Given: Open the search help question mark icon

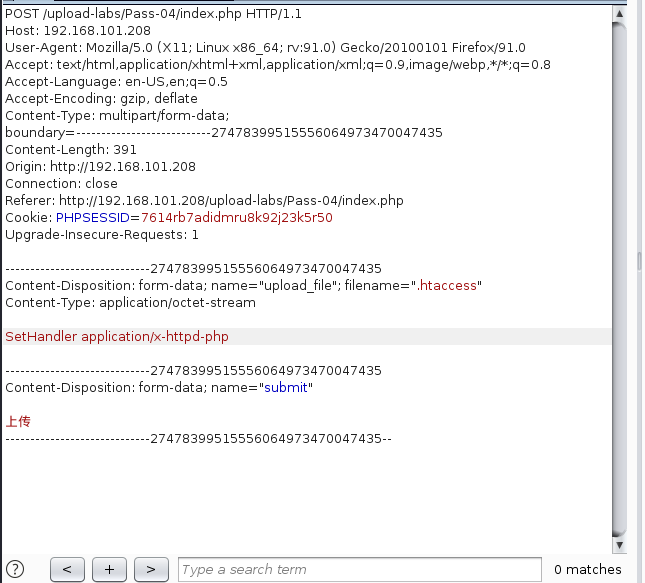Looking at the screenshot, I should click(x=15, y=569).
